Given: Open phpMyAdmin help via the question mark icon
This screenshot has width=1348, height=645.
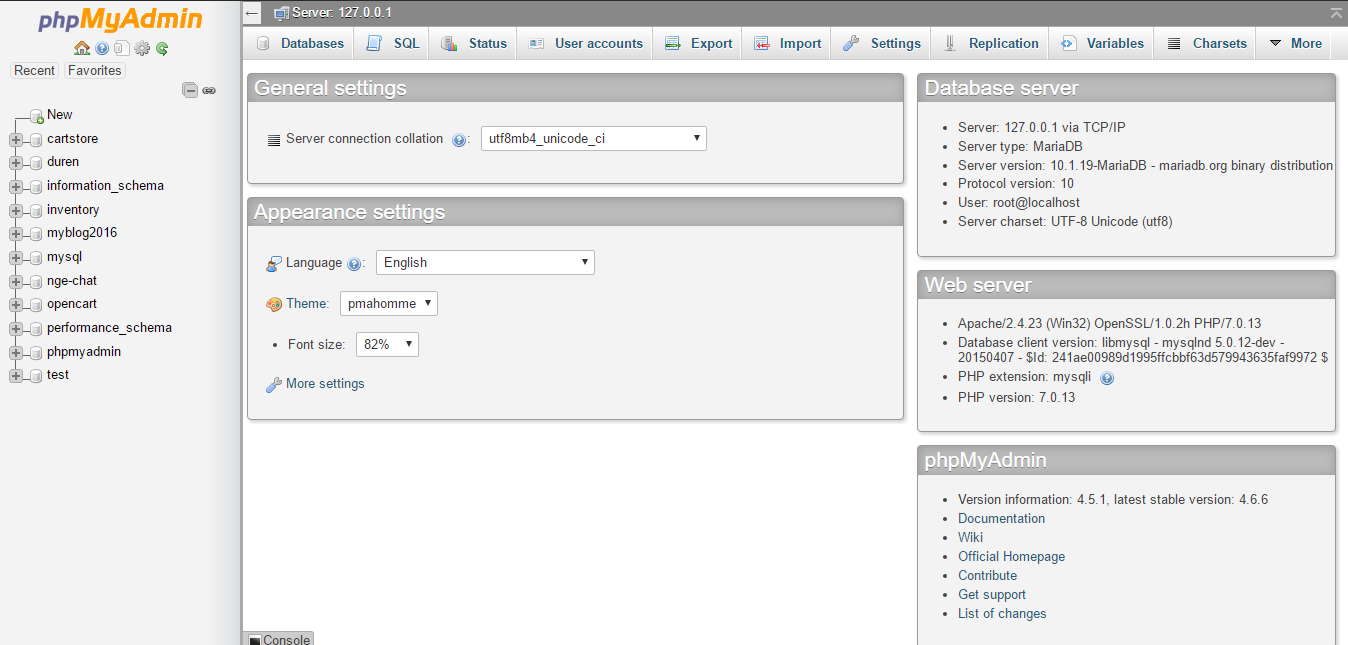Looking at the screenshot, I should click(101, 47).
